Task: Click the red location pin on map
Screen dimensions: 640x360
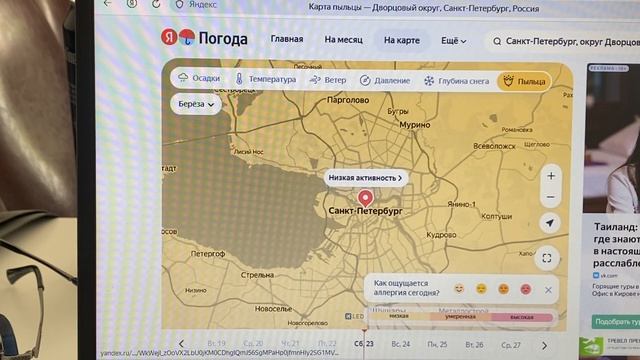Action: tap(365, 198)
